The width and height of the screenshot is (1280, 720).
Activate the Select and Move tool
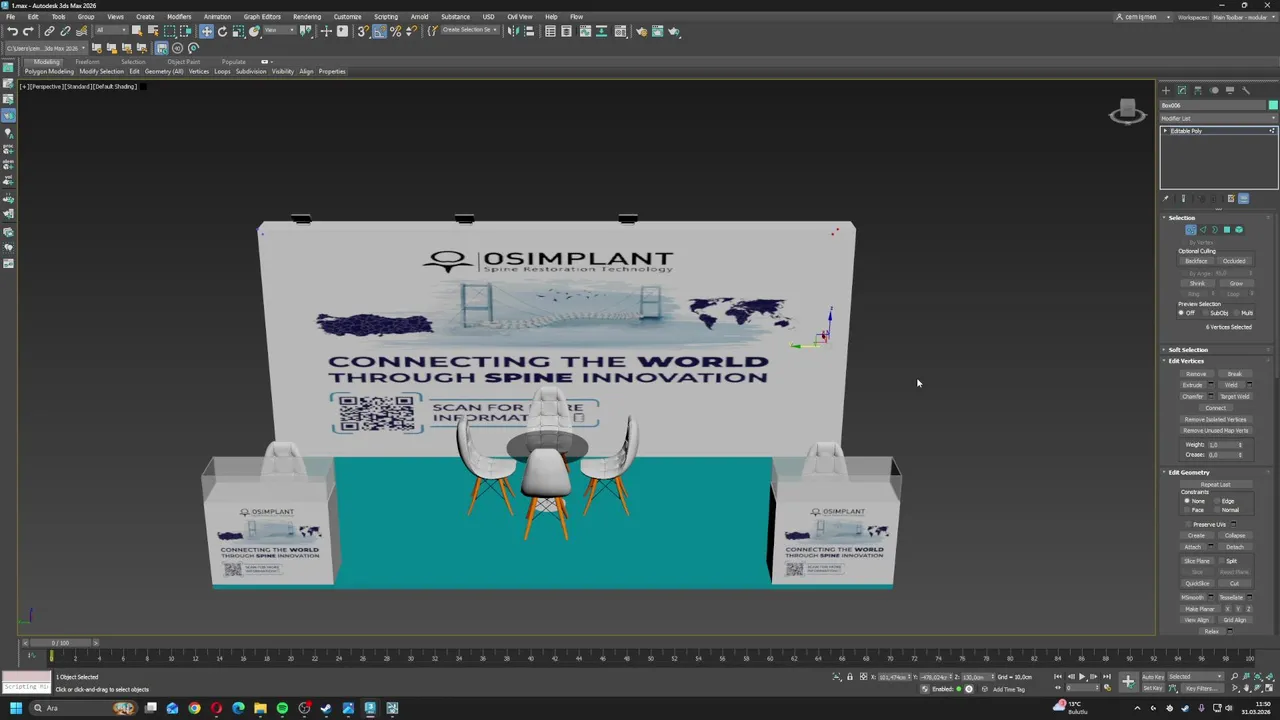tap(206, 31)
